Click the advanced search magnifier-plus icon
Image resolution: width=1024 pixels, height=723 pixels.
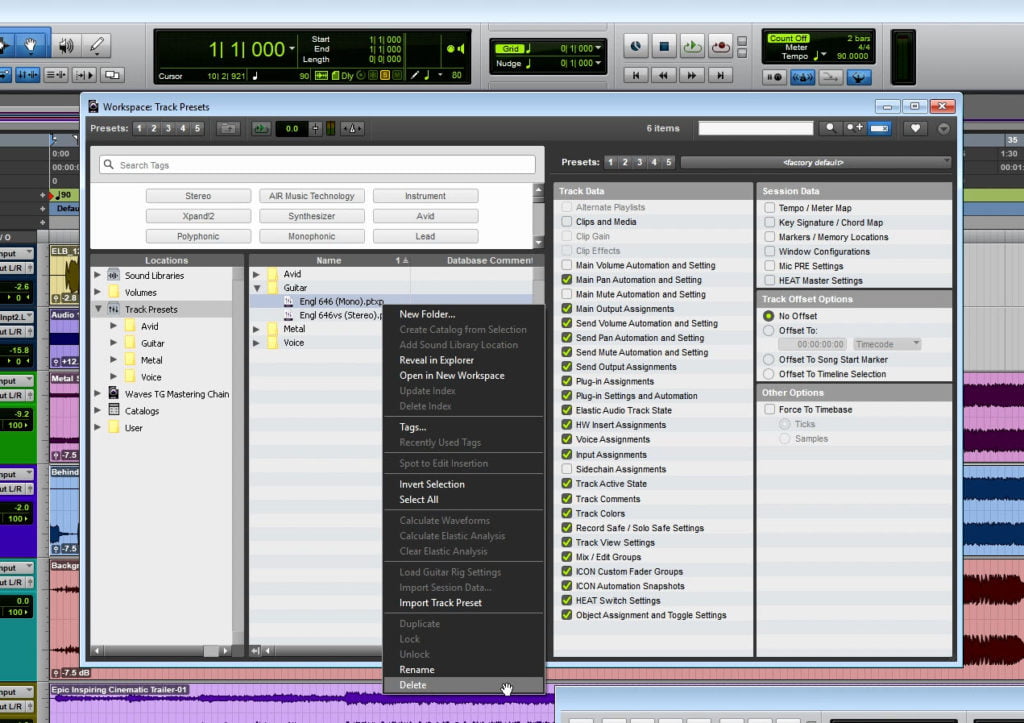click(854, 128)
